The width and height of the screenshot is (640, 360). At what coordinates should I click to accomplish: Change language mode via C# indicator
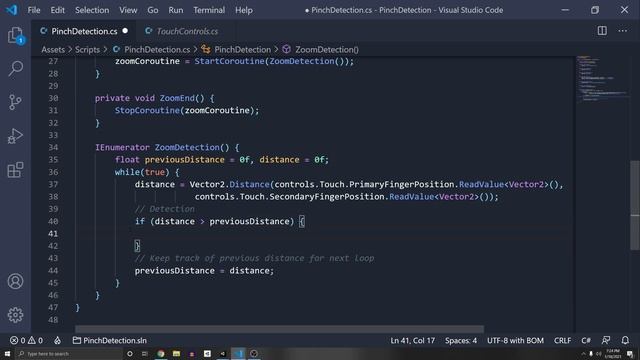coord(586,340)
